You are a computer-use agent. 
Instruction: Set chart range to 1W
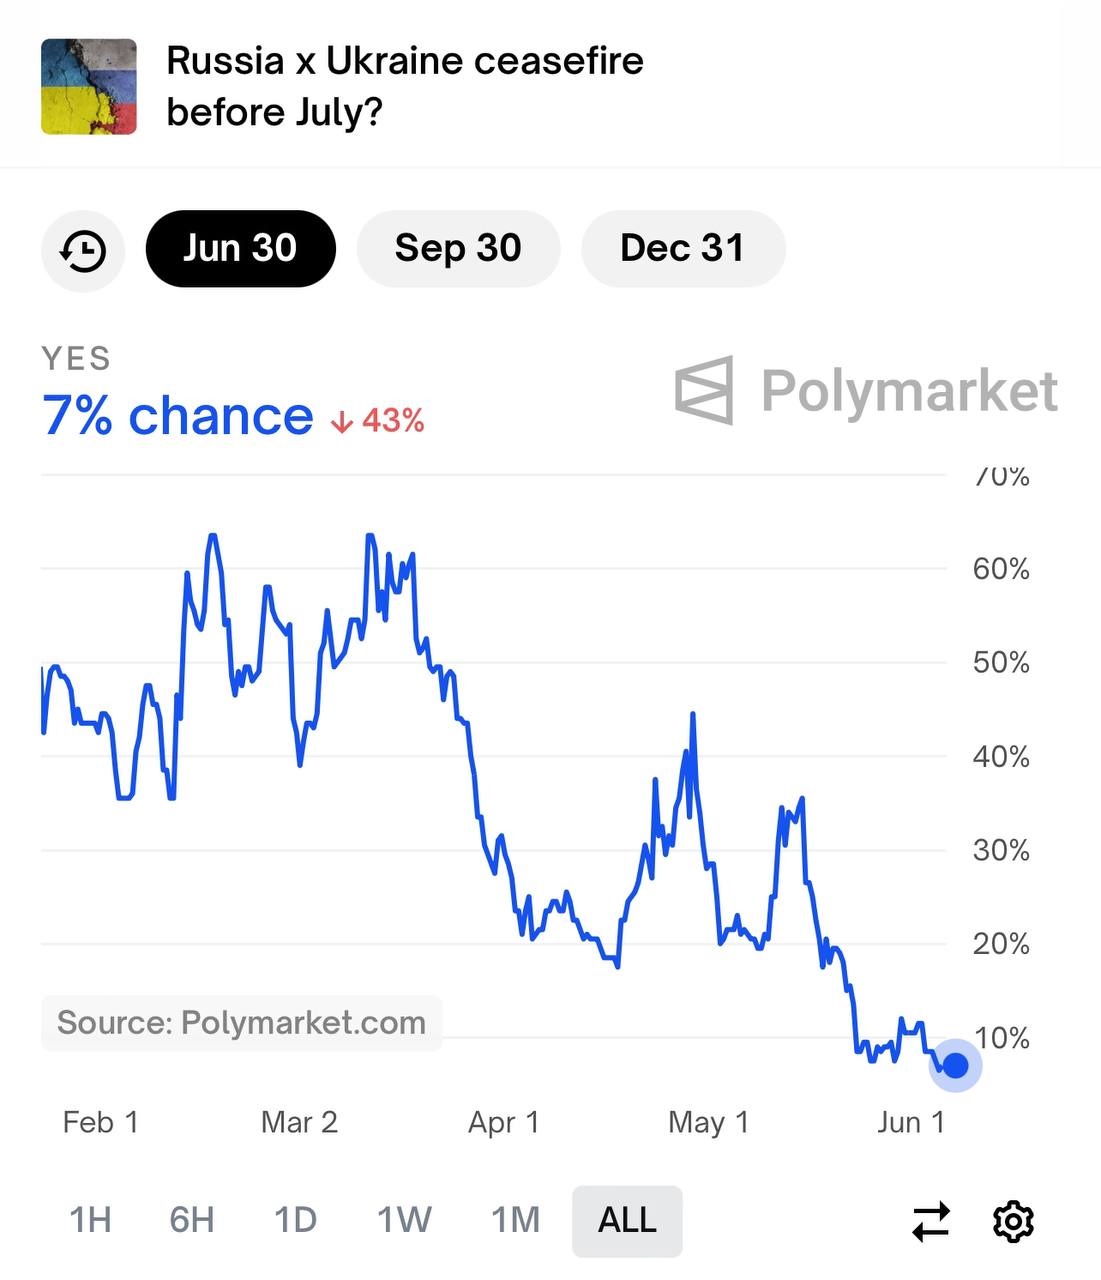[x=404, y=1220]
